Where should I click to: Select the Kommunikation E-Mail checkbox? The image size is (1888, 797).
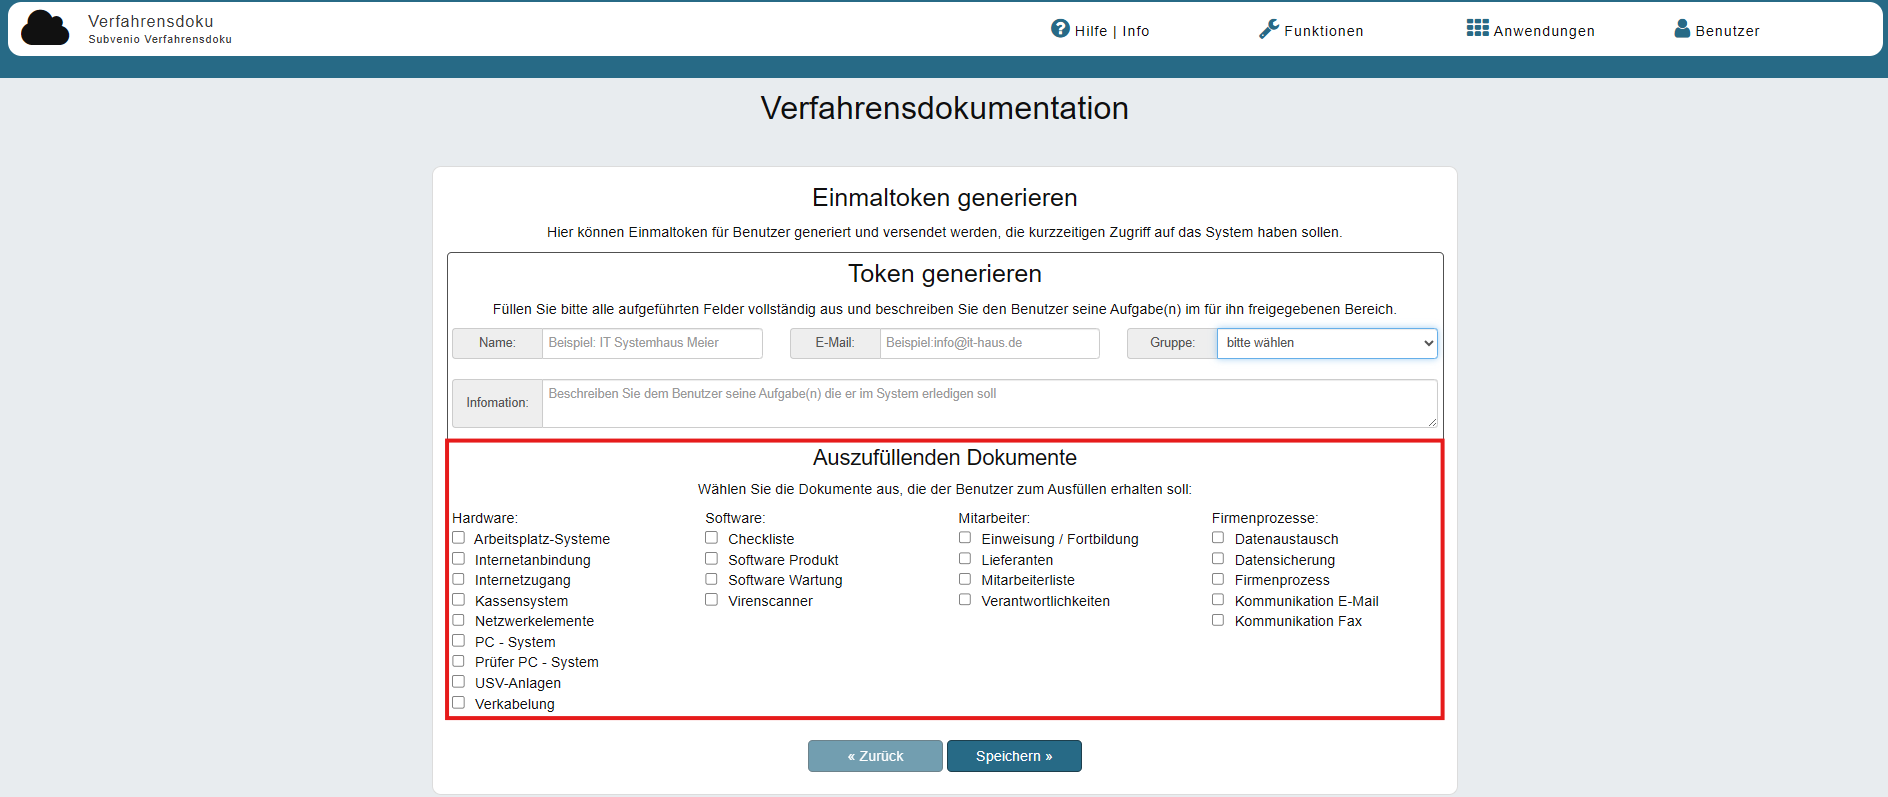(x=1218, y=600)
